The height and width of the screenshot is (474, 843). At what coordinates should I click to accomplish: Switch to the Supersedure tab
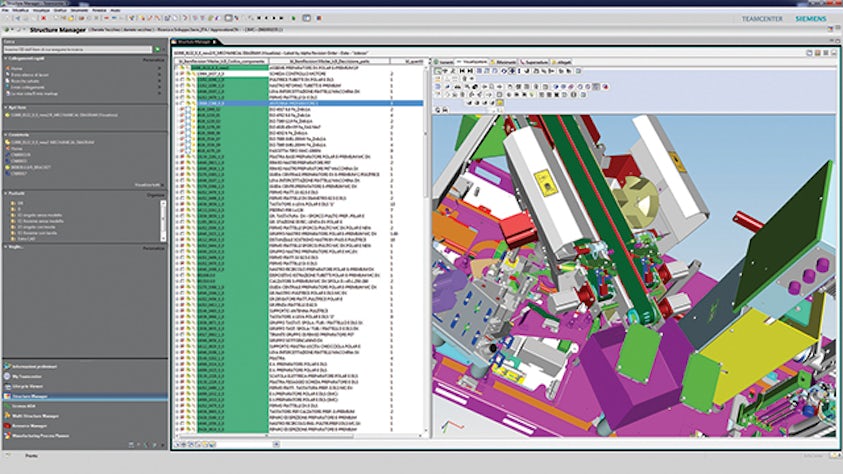point(534,62)
